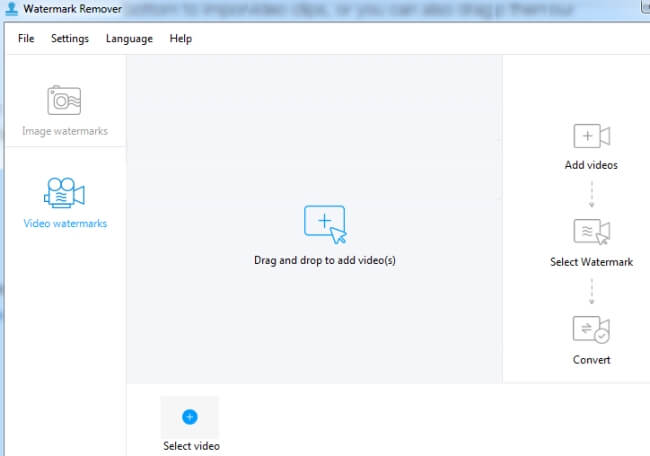Click the 'Select Watermark' label

point(592,262)
